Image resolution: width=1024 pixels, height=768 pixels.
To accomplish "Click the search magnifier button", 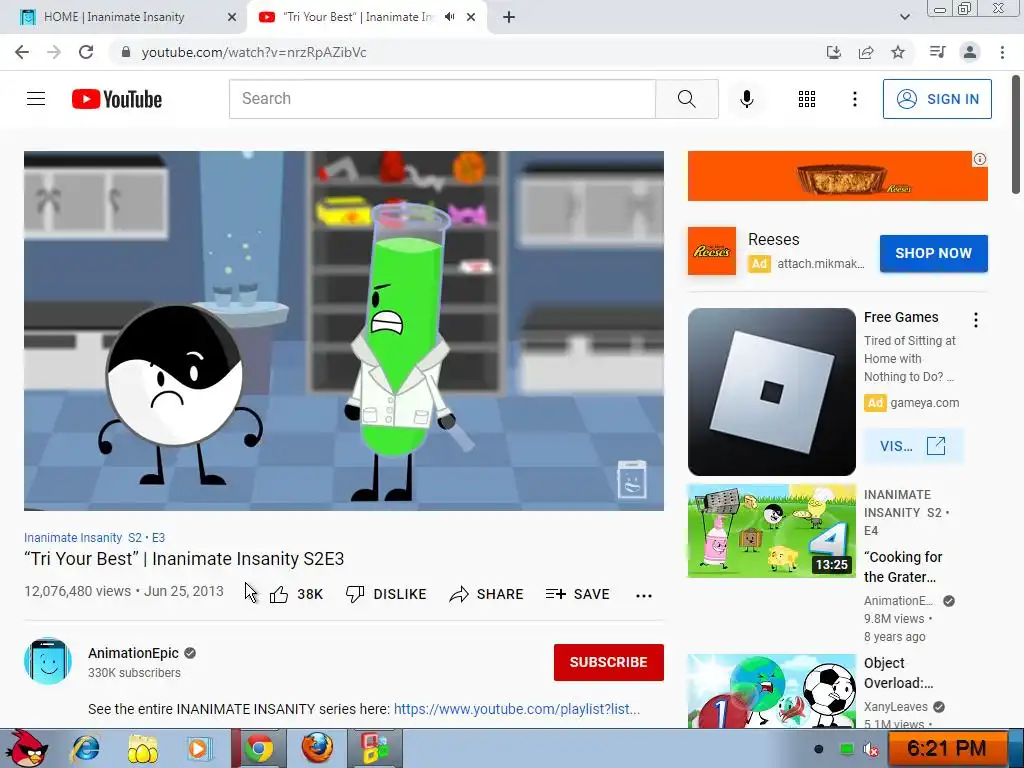I will point(686,99).
